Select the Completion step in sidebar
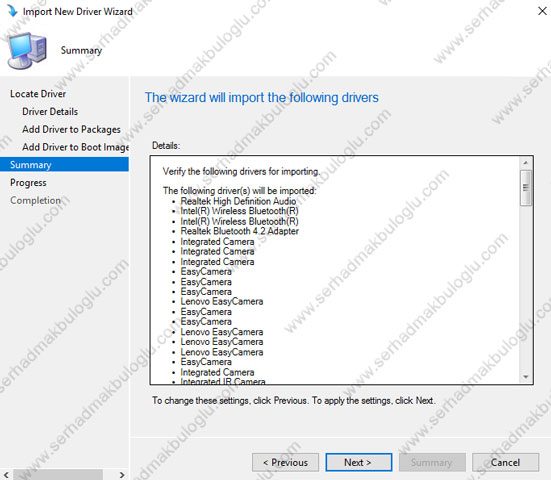Screen dimensions: 551x480 tap(35, 200)
